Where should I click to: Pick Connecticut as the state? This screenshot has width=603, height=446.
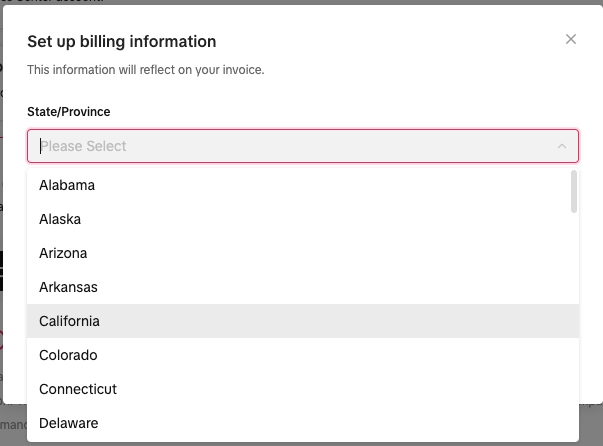pyautogui.click(x=78, y=389)
